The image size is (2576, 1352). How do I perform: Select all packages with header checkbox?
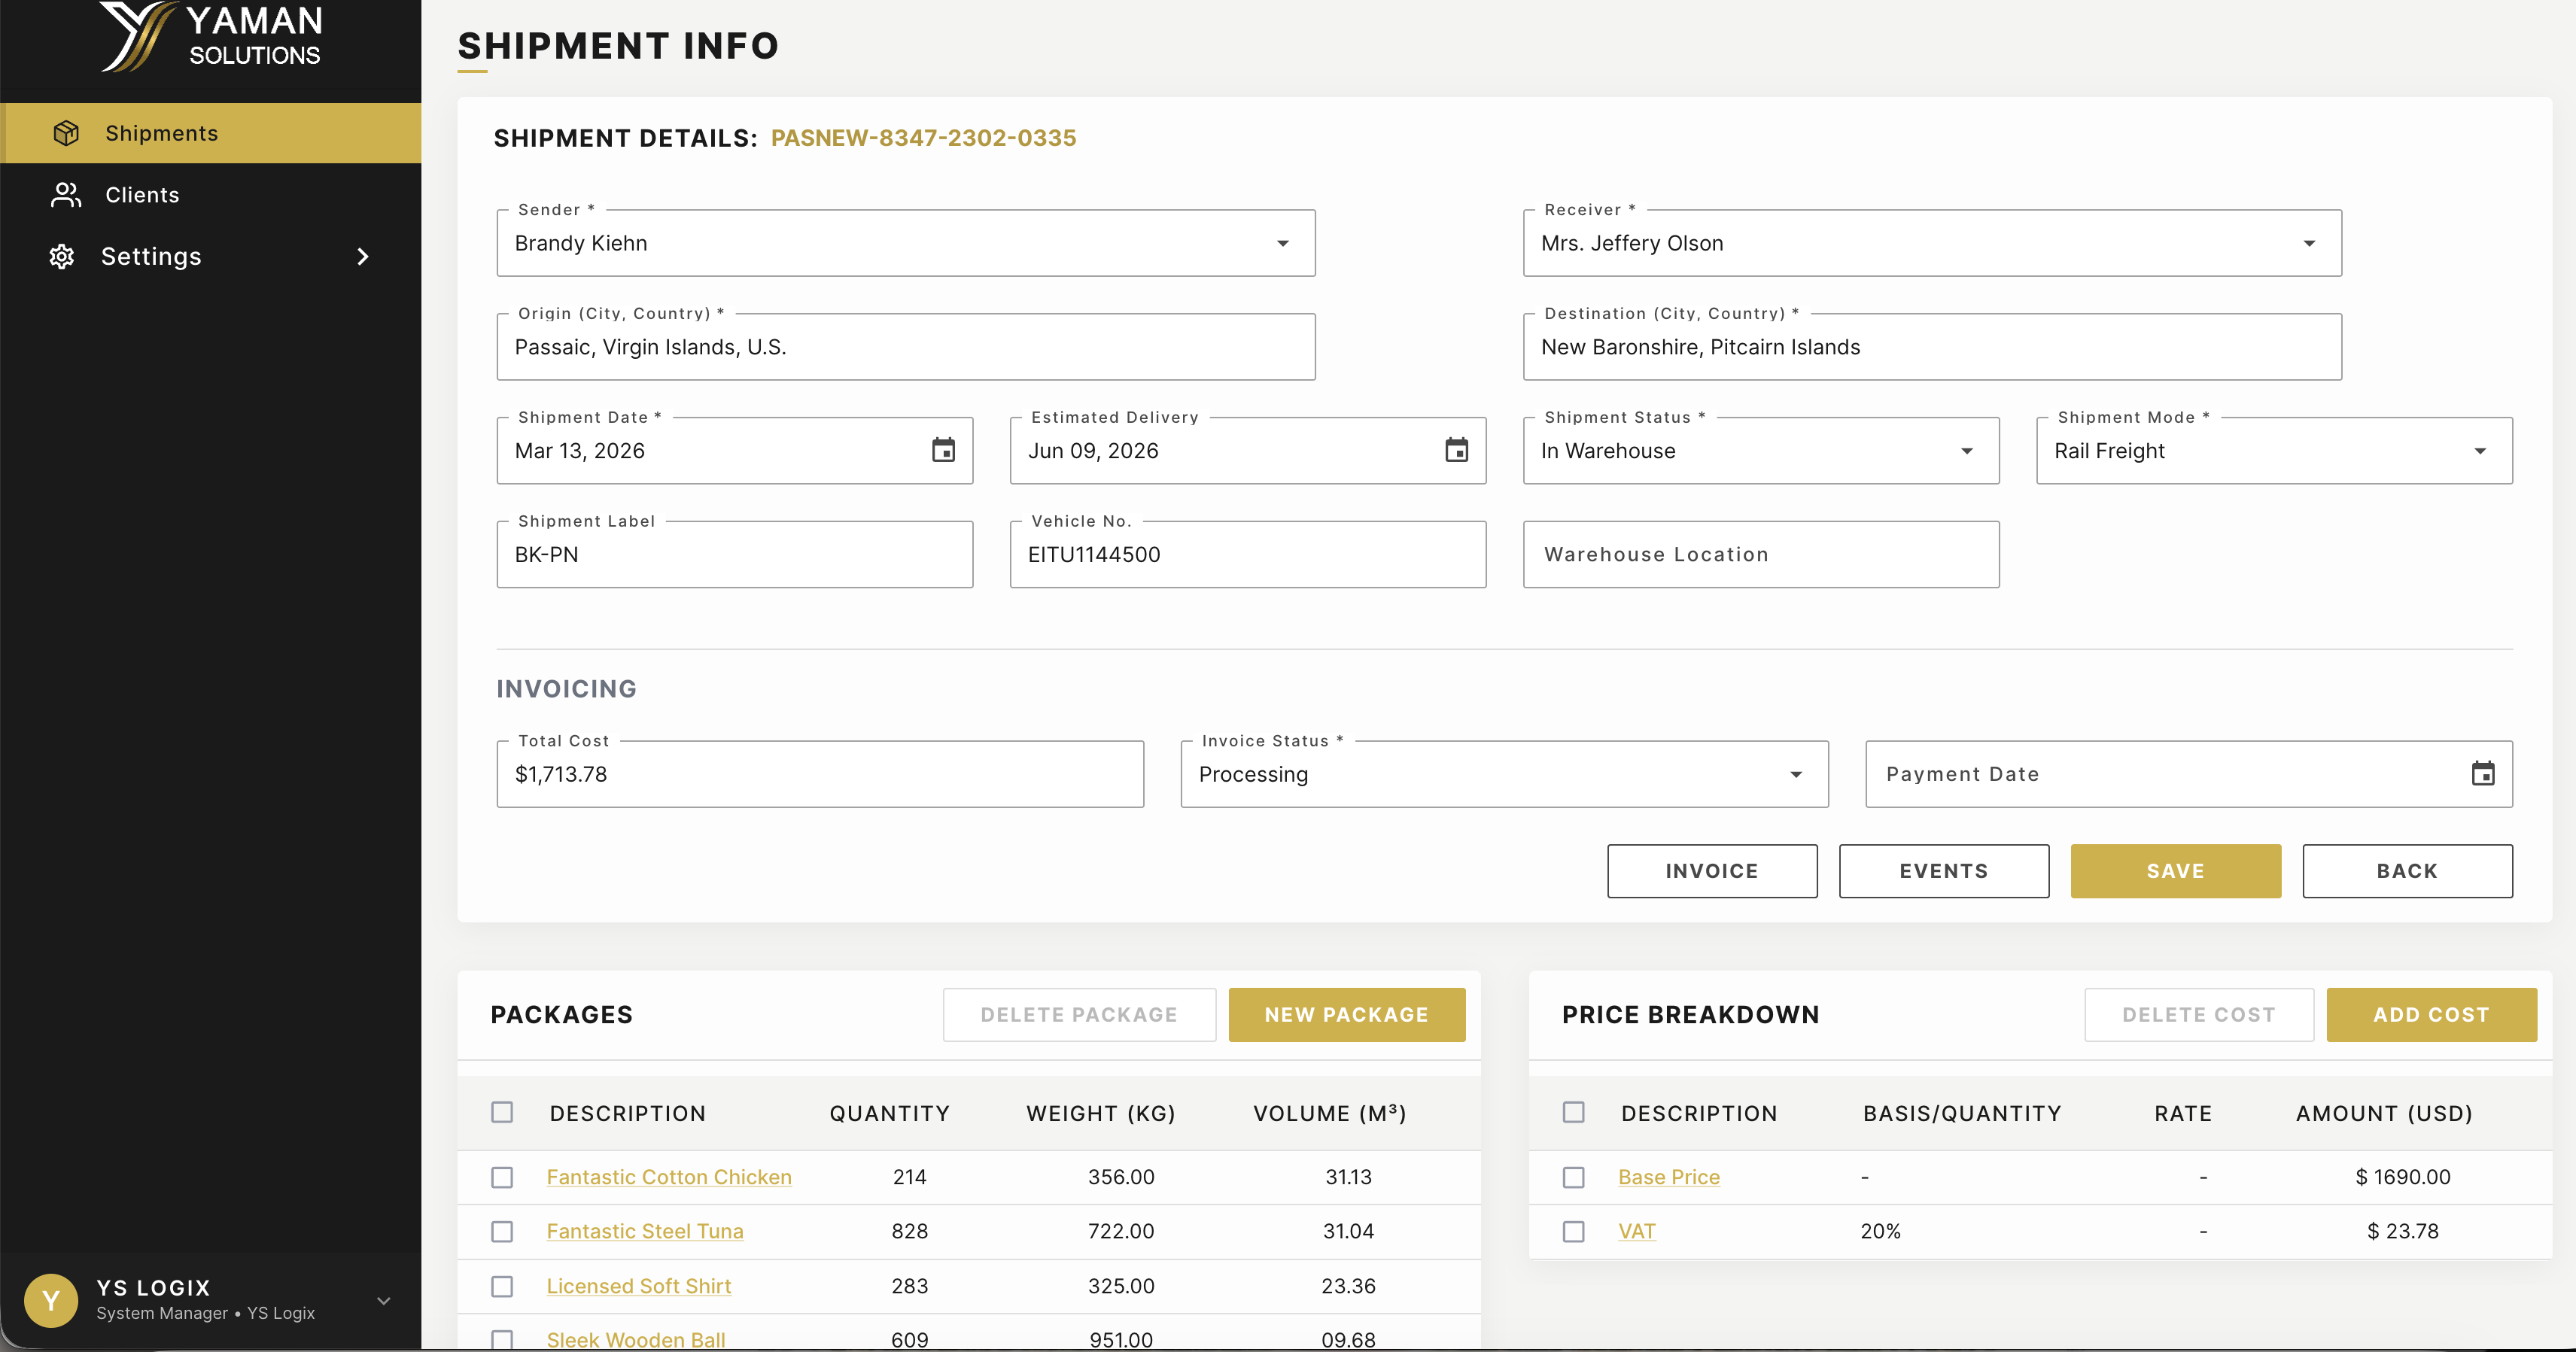[502, 1112]
